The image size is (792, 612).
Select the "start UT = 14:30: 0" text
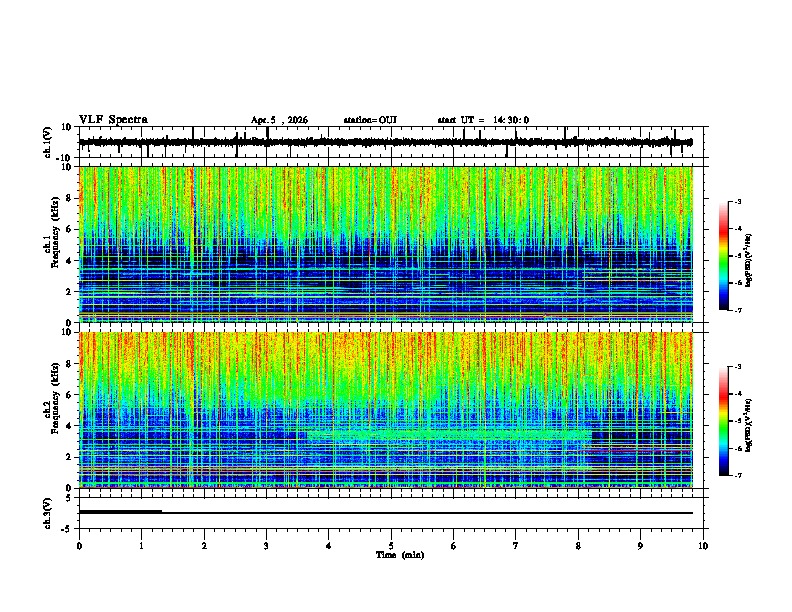coord(483,120)
